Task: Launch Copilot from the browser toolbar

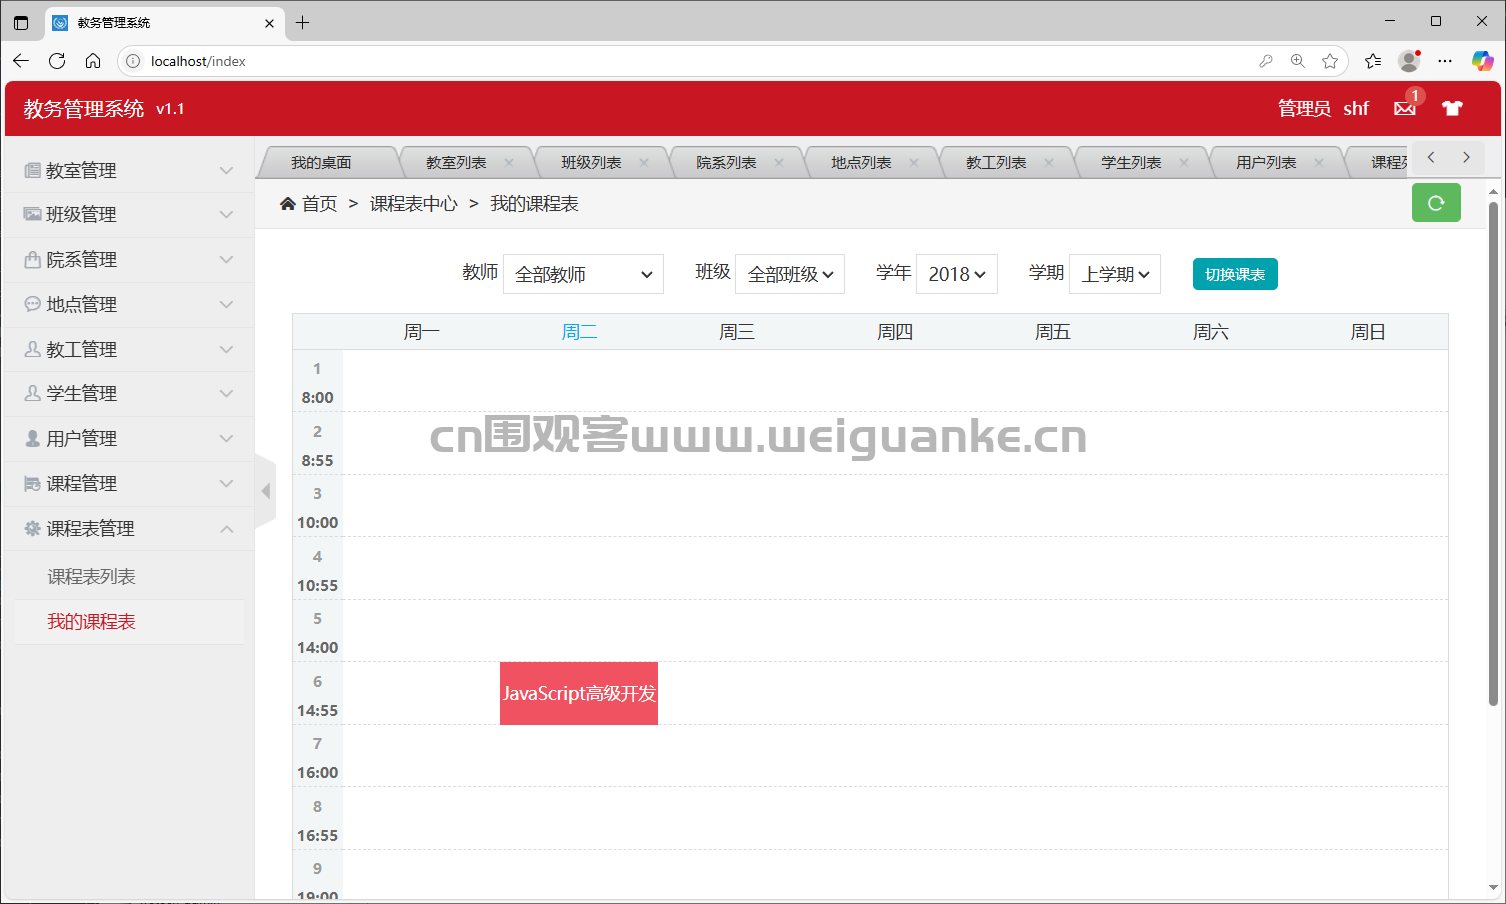Action: point(1482,61)
